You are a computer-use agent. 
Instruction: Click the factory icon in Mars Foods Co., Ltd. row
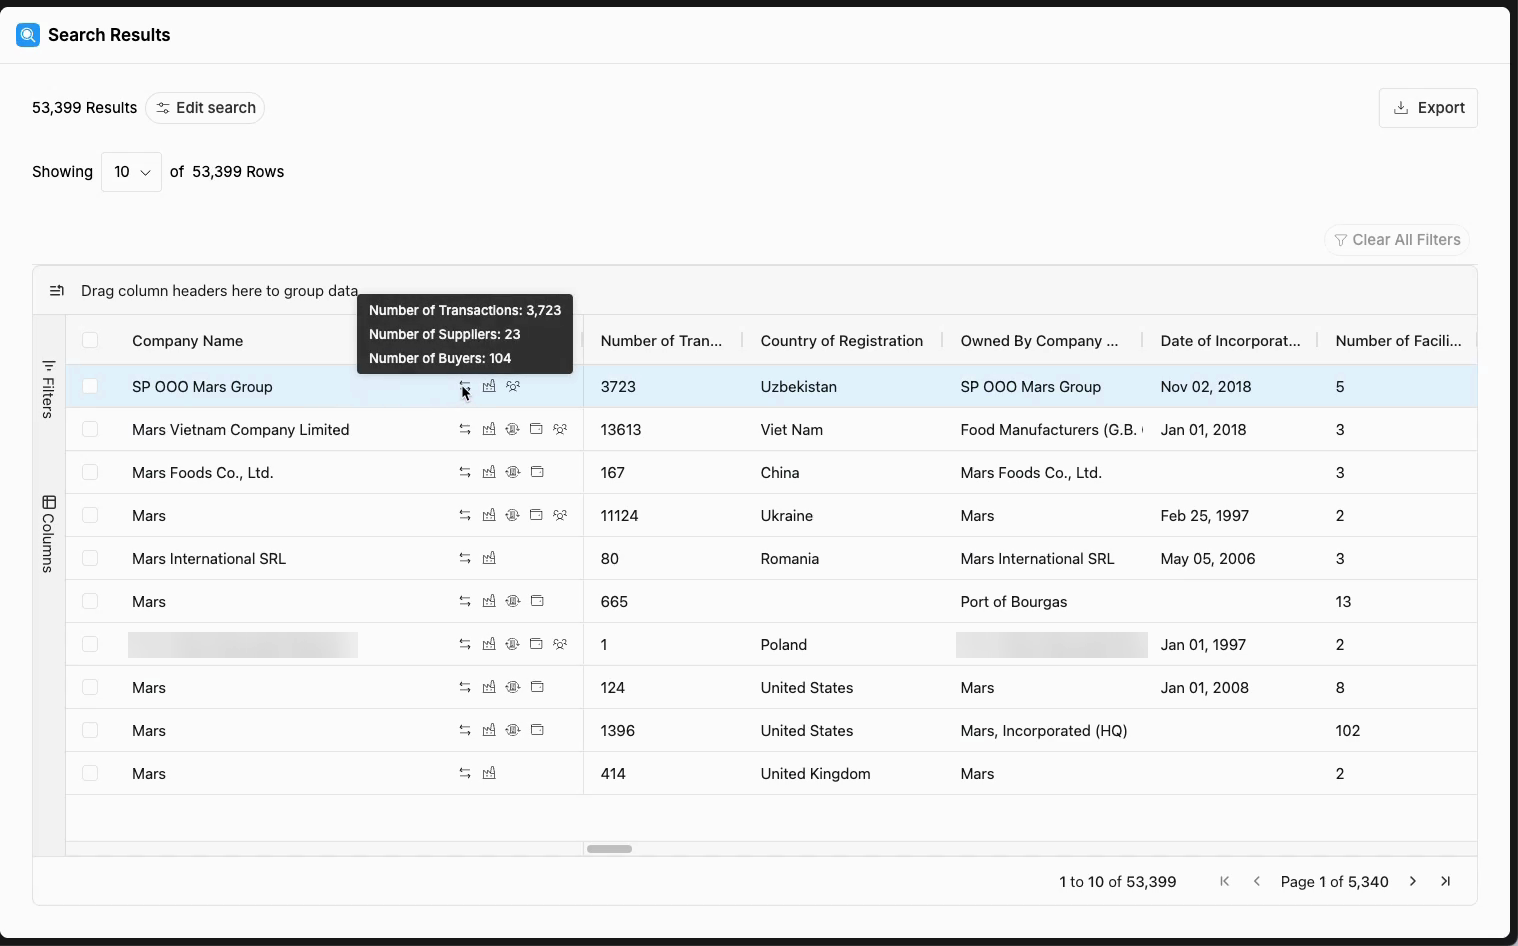489,472
